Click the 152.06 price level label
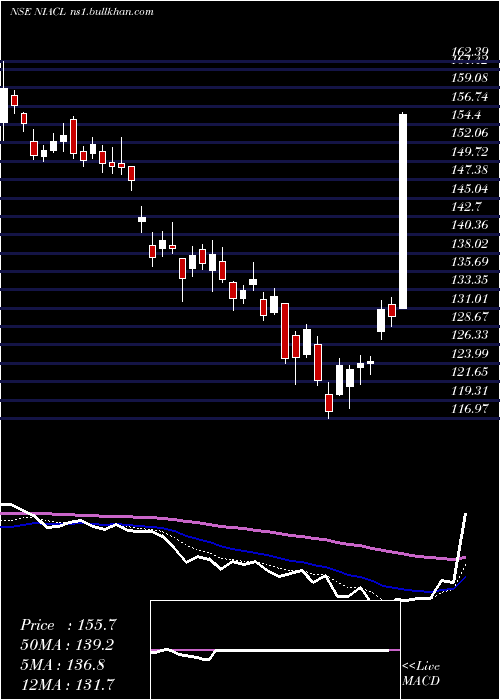This screenshot has width=500, height=700. pos(471,133)
